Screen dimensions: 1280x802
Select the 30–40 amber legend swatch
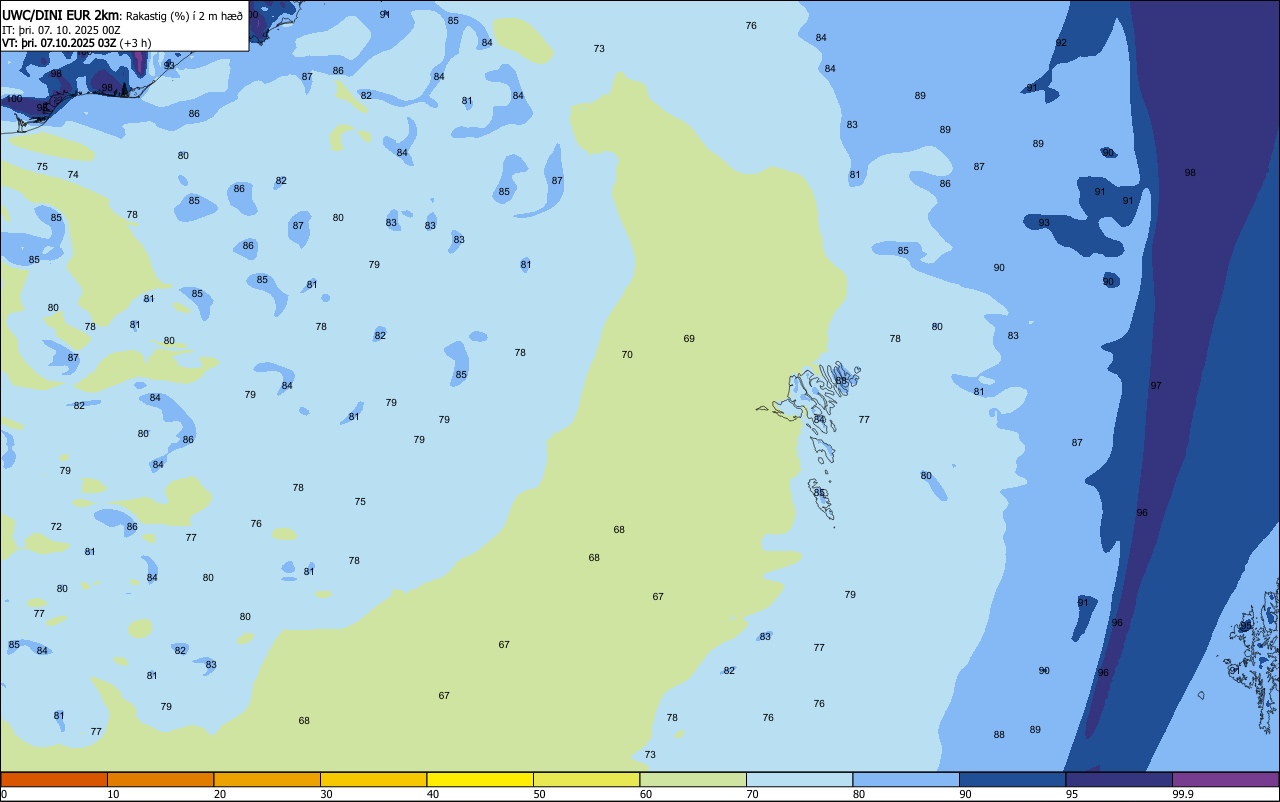click(373, 779)
